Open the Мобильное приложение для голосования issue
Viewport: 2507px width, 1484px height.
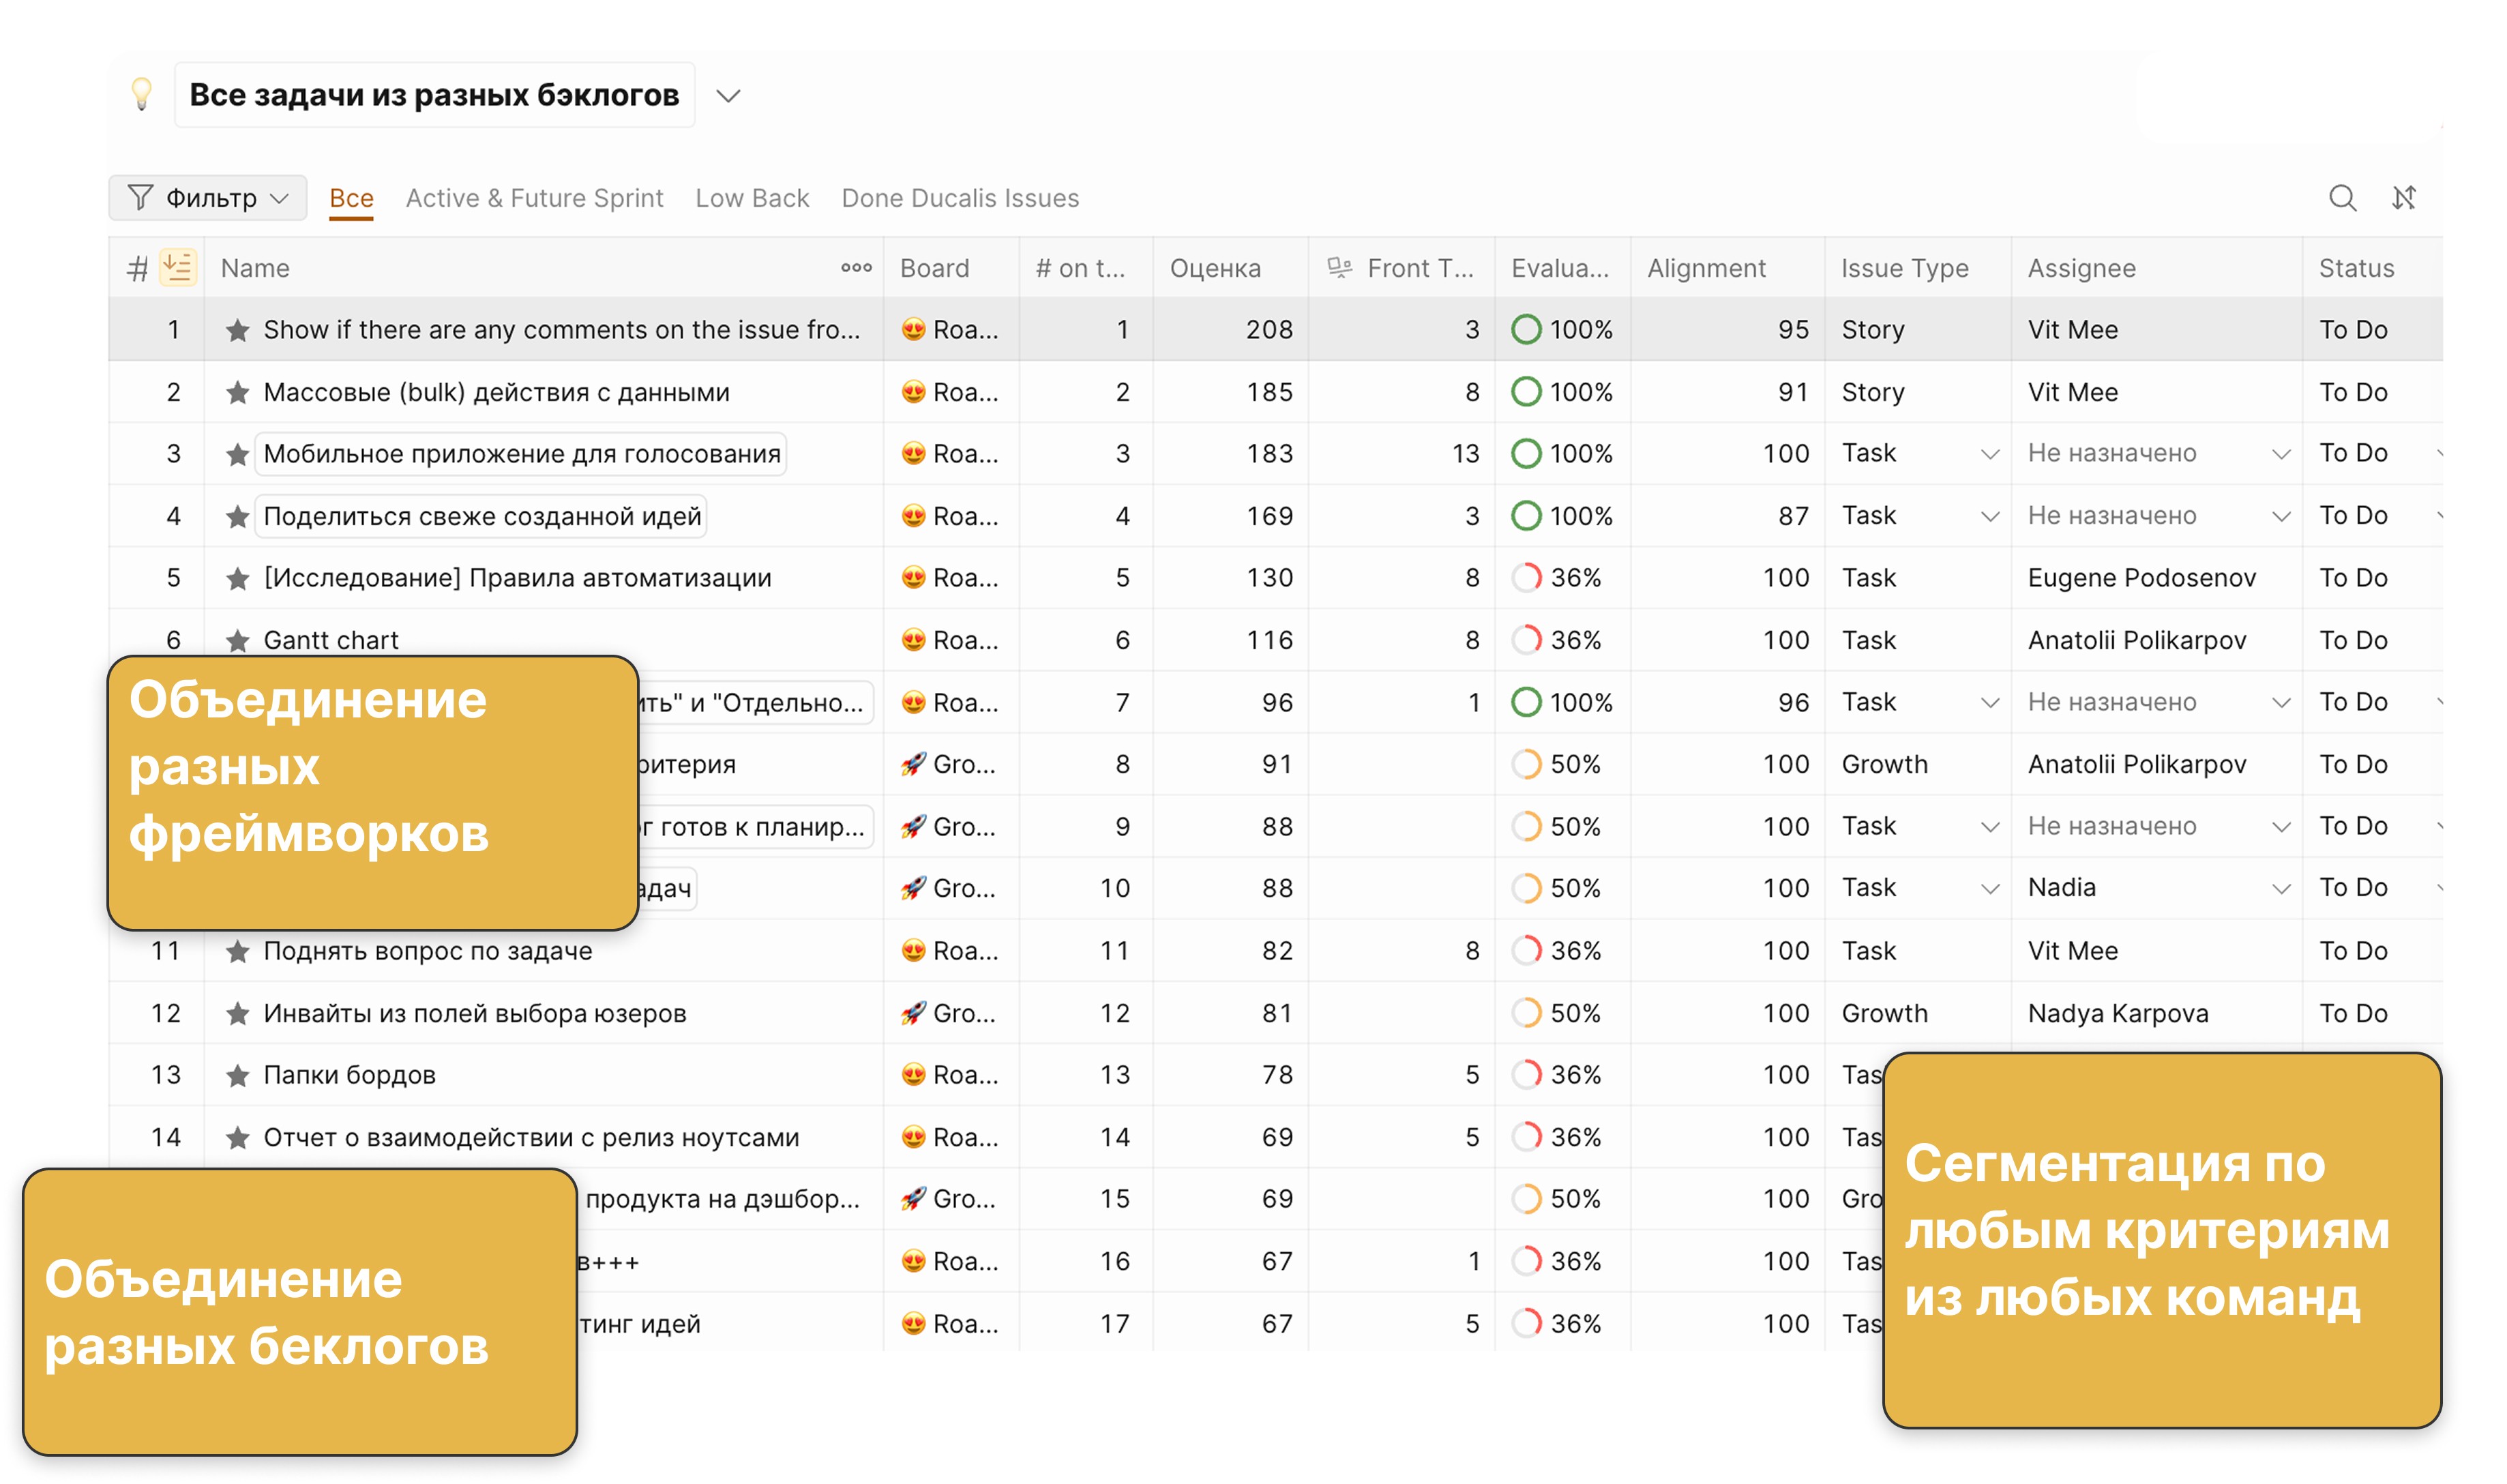pos(521,454)
